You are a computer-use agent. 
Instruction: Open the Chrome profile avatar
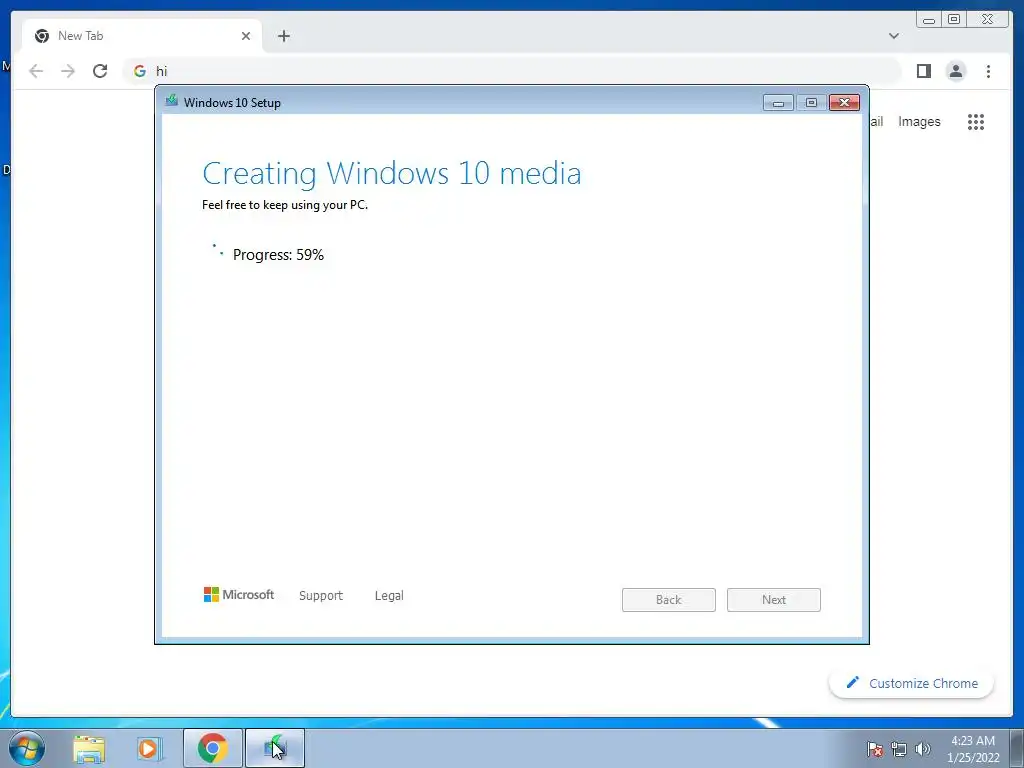tap(955, 71)
